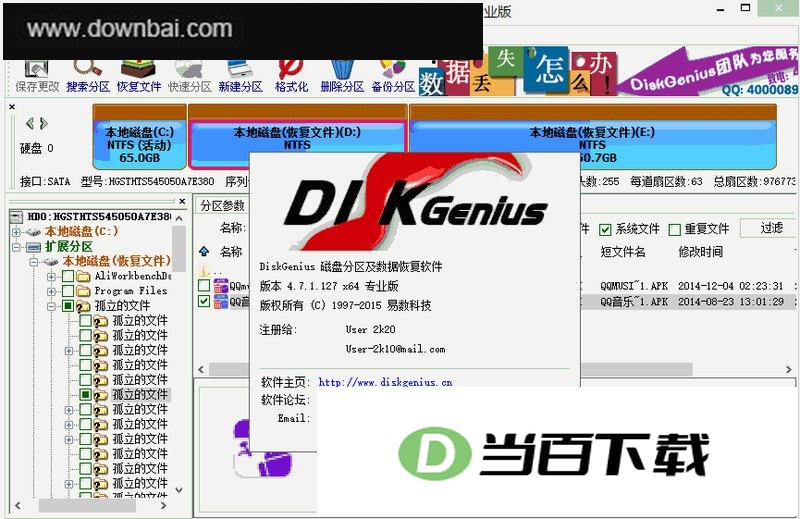This screenshot has width=800, height=519.
Task: Click the QQMUSI~1.APK short file name
Action: tap(634, 286)
